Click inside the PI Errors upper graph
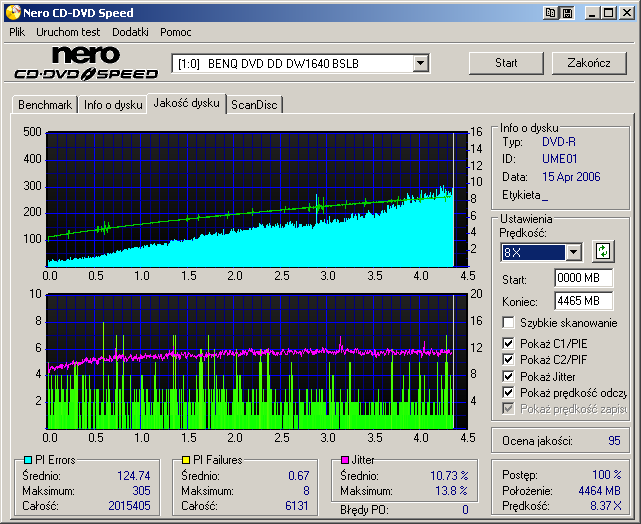 257,199
